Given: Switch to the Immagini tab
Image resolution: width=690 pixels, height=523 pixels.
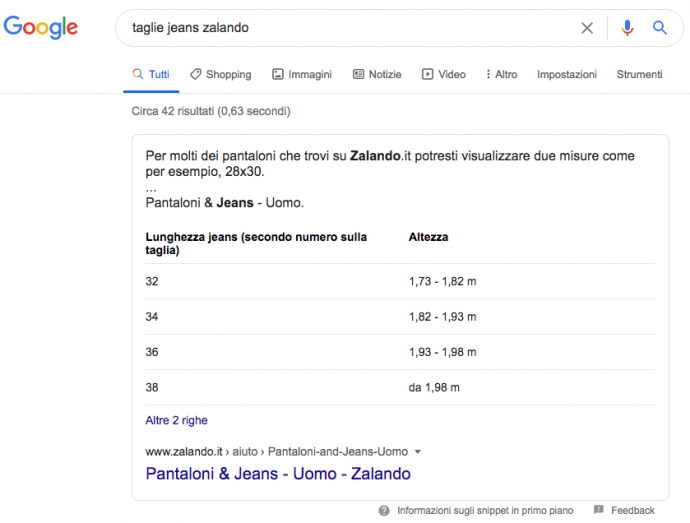Looking at the screenshot, I should pos(302,74).
